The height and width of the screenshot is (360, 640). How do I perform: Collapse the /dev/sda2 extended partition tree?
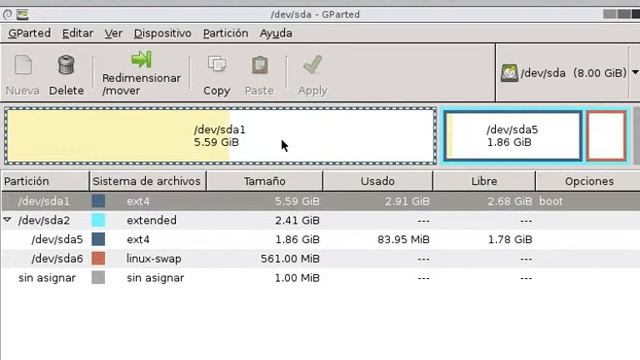pos(7,220)
